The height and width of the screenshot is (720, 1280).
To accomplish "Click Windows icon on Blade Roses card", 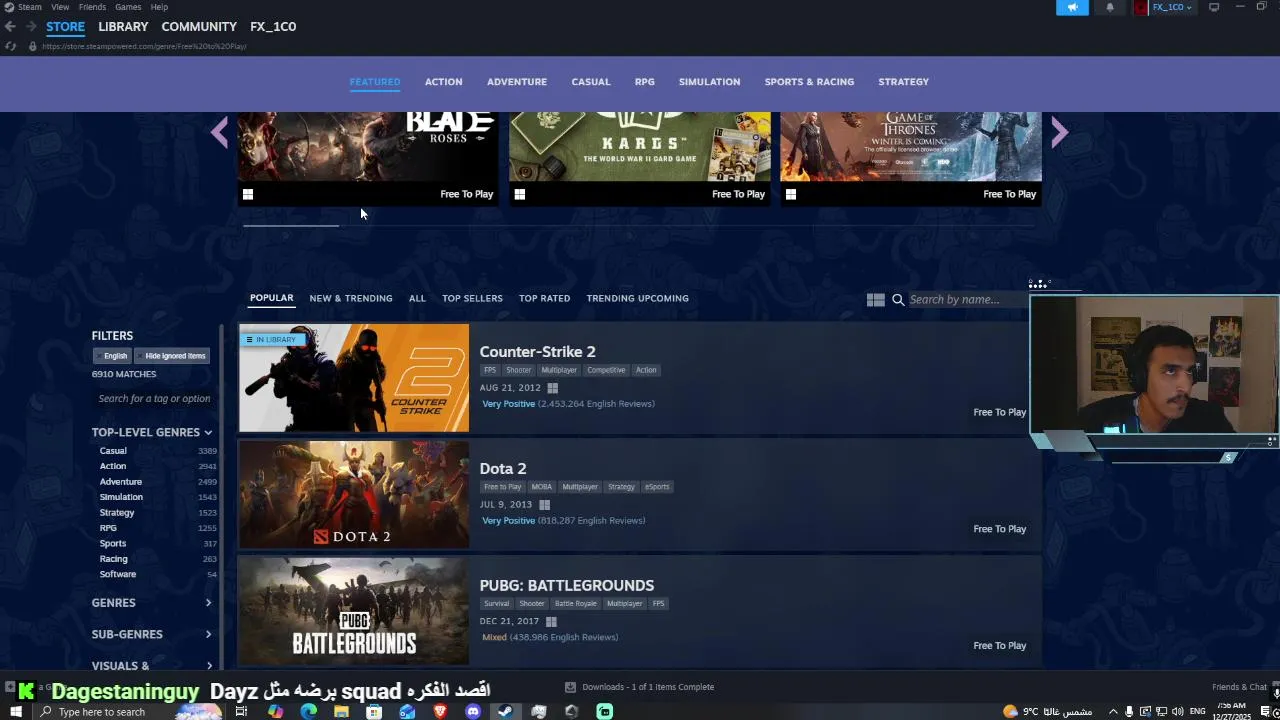I will (x=248, y=194).
